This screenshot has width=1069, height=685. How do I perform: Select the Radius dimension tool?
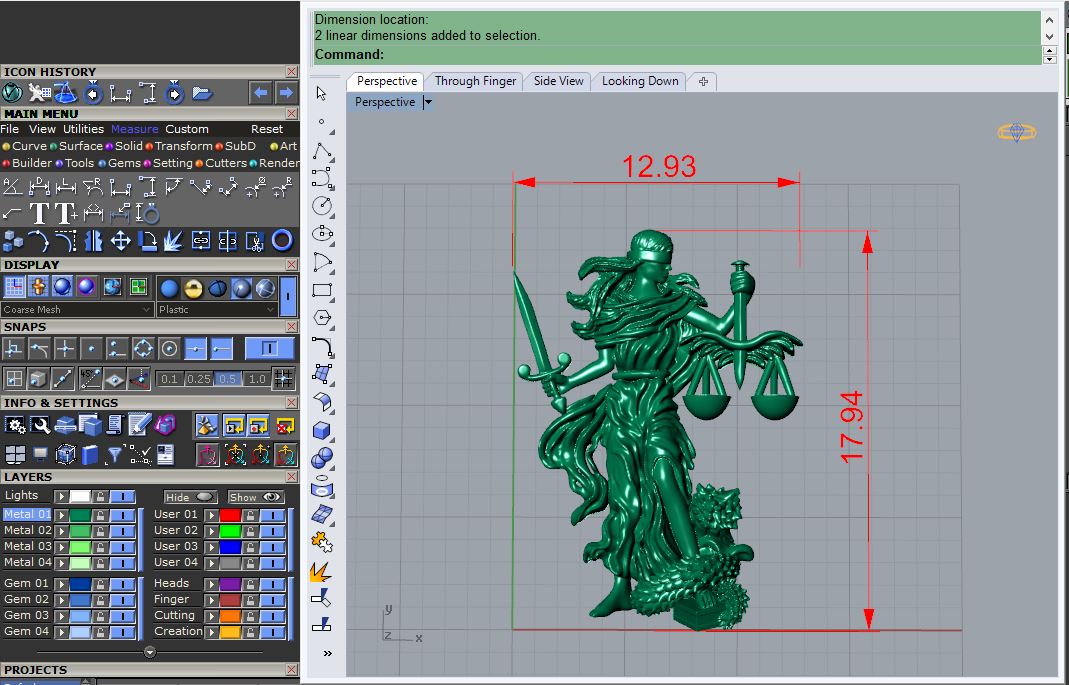(x=93, y=186)
